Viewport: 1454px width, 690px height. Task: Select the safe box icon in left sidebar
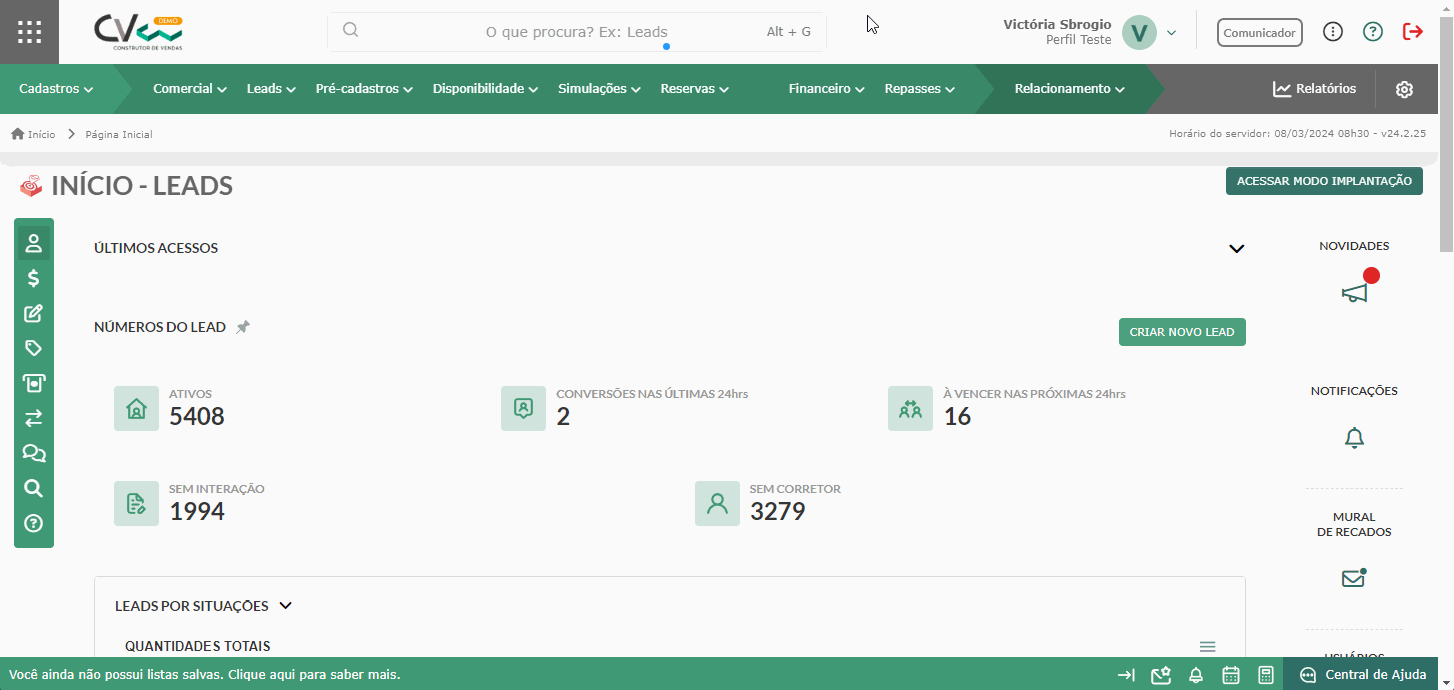click(x=34, y=383)
